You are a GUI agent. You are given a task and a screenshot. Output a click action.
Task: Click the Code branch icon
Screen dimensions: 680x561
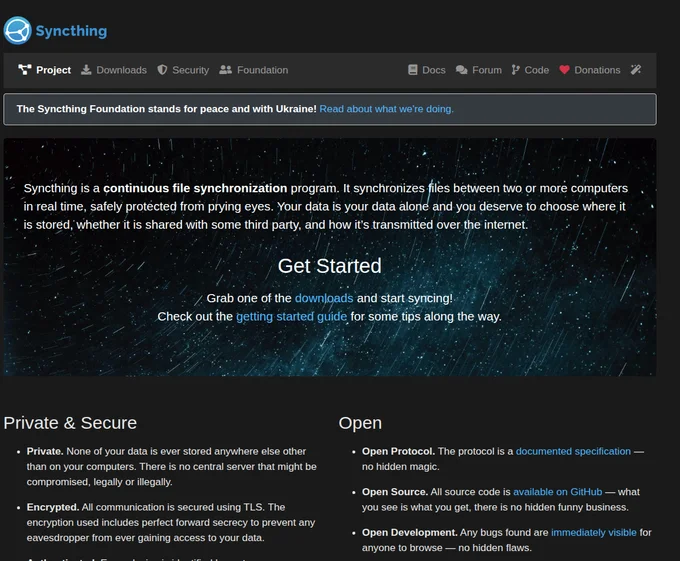click(x=516, y=70)
